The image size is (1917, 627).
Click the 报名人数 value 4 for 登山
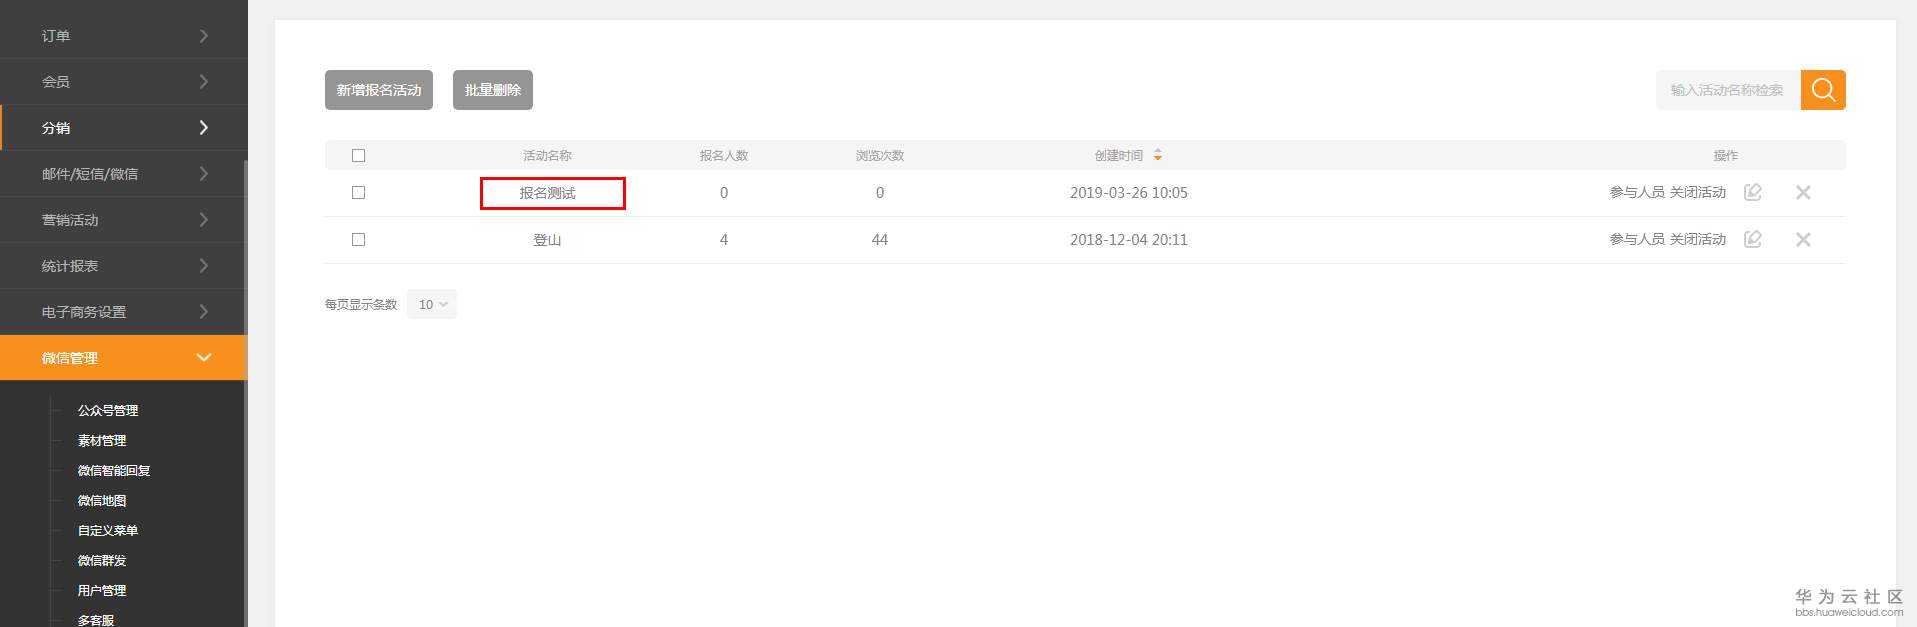724,239
